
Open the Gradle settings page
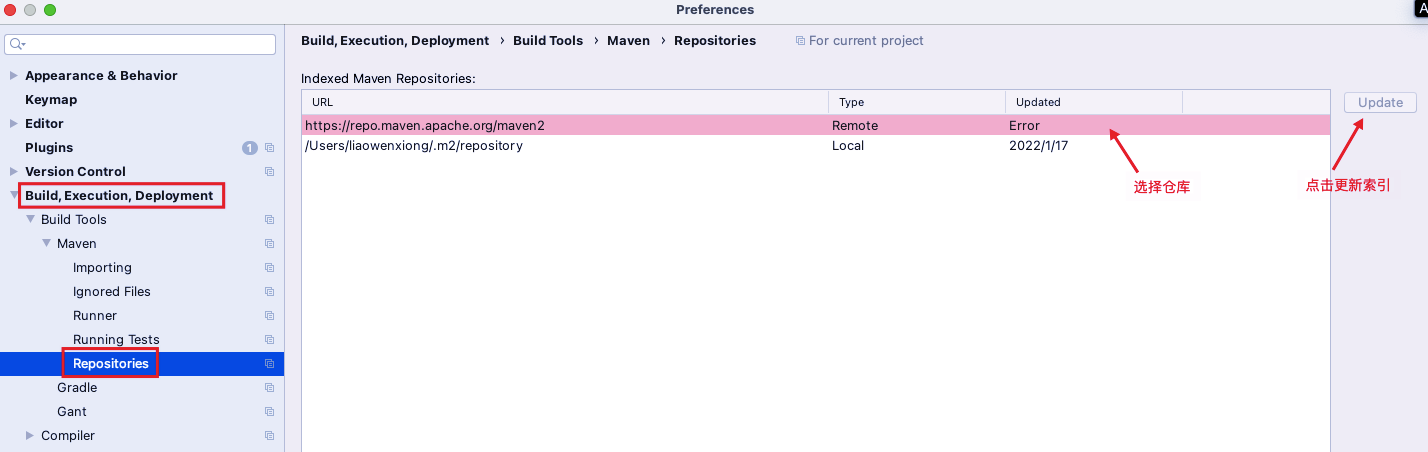(x=77, y=388)
